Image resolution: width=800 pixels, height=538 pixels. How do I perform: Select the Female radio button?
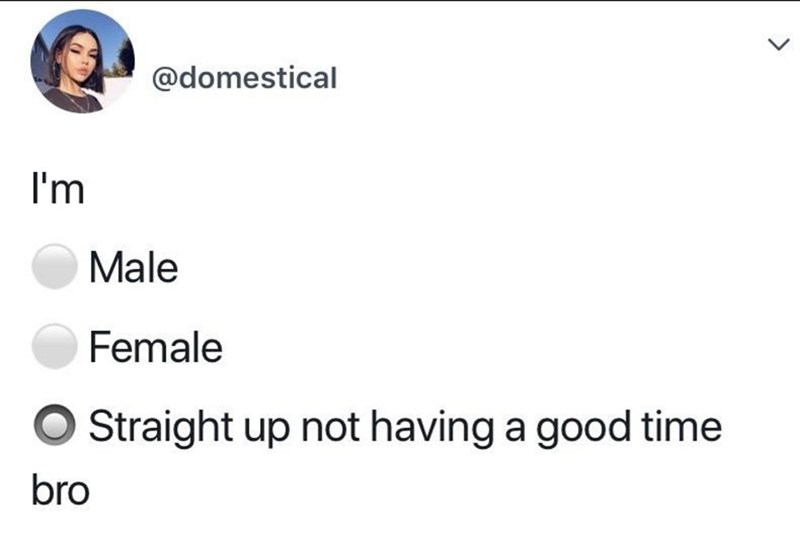click(x=54, y=348)
